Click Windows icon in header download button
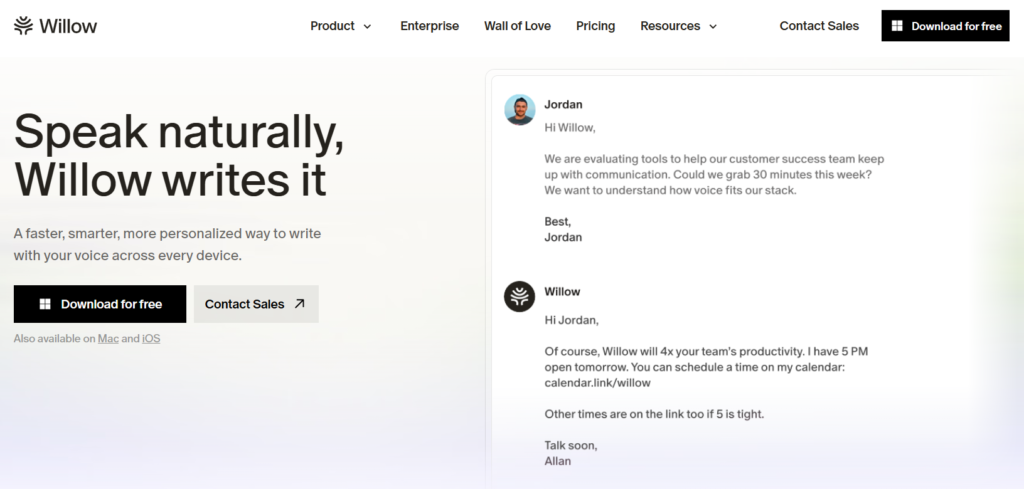The image size is (1024, 489). point(897,26)
